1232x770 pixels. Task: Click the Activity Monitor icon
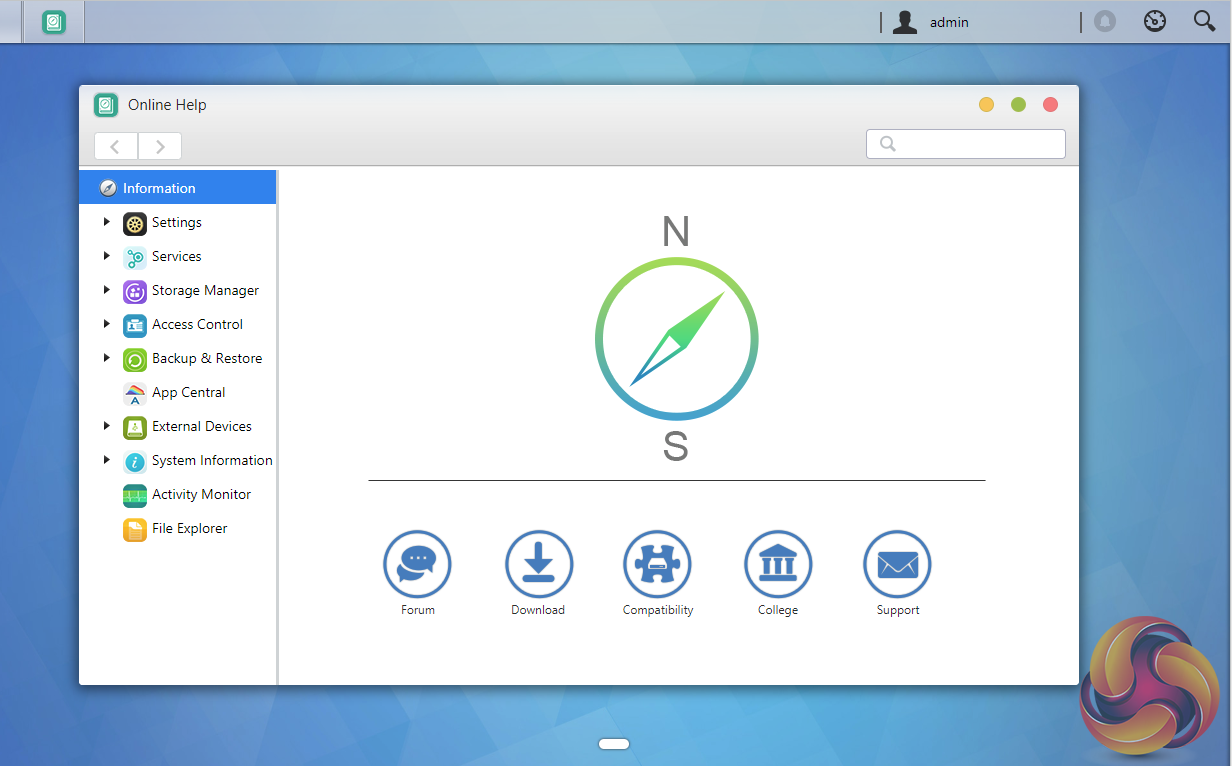[x=135, y=496]
